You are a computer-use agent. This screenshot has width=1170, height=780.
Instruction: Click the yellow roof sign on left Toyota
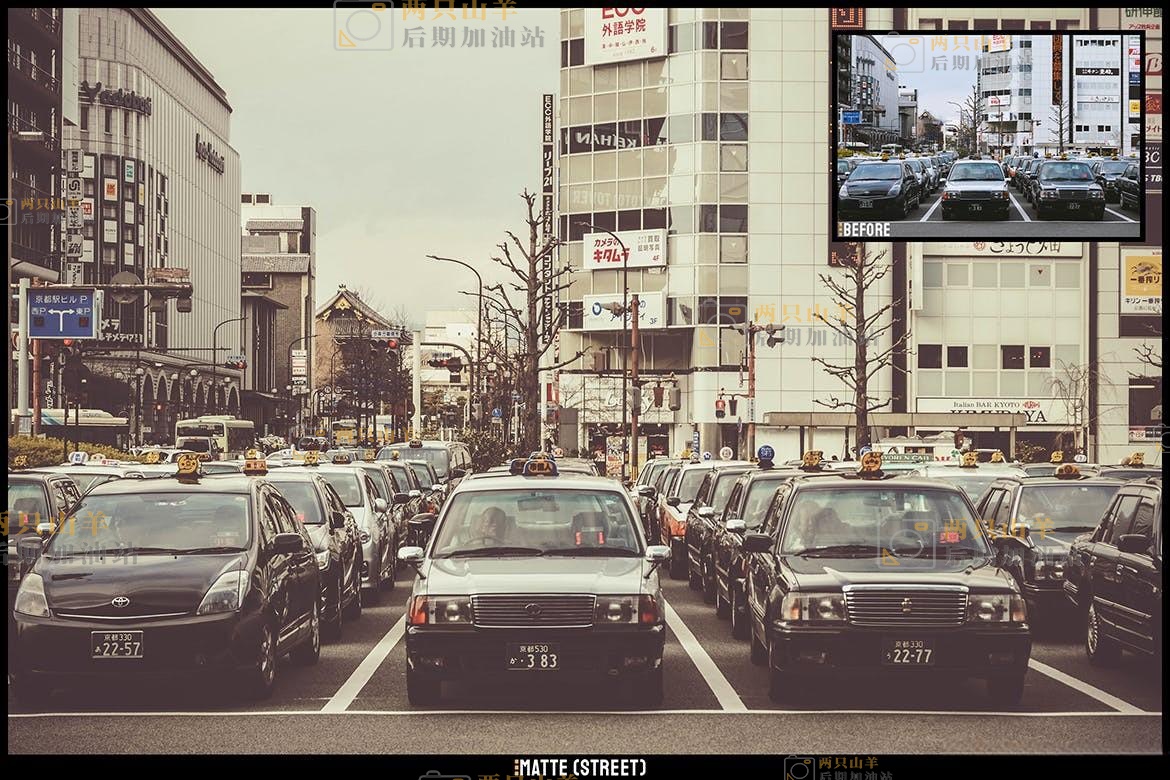tap(189, 465)
